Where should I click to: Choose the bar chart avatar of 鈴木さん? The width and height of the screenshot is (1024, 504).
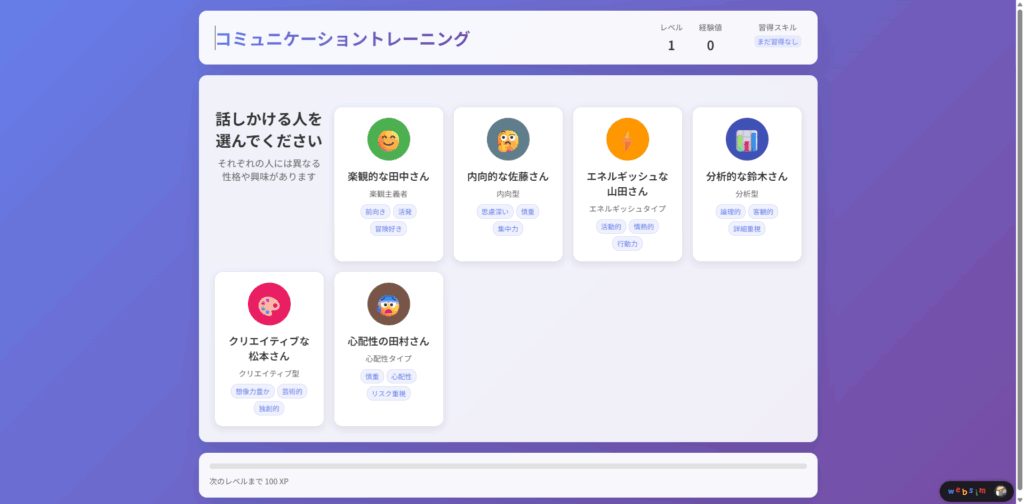(747, 139)
